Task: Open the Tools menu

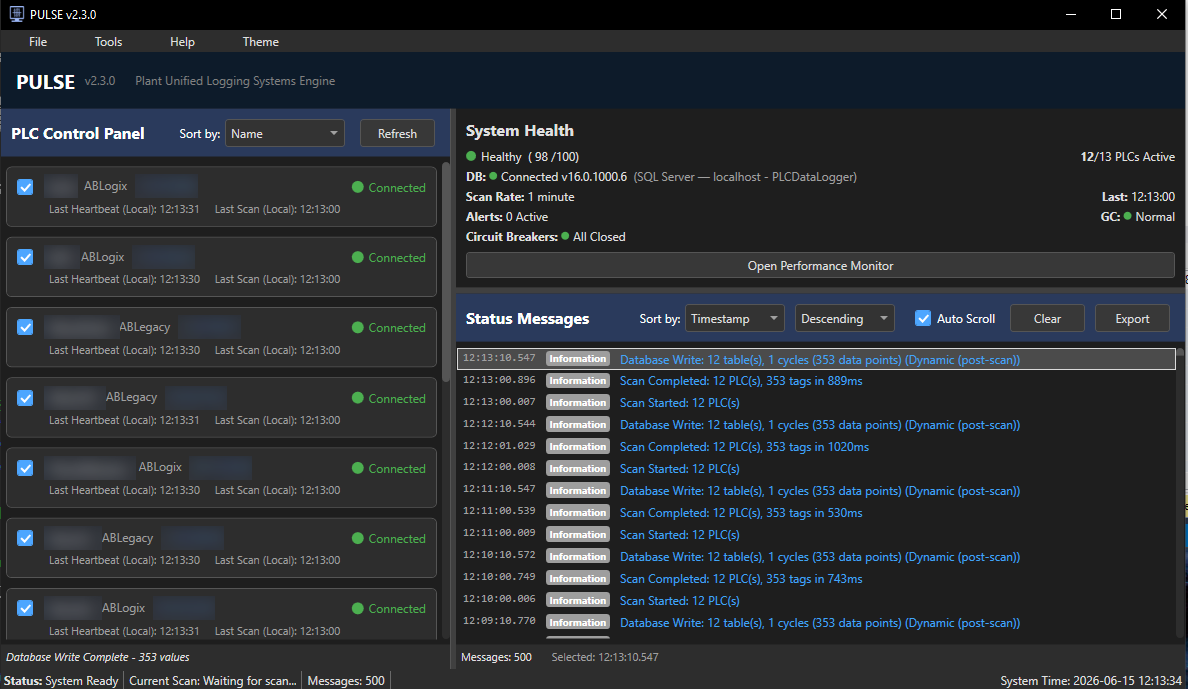Action: pos(108,42)
